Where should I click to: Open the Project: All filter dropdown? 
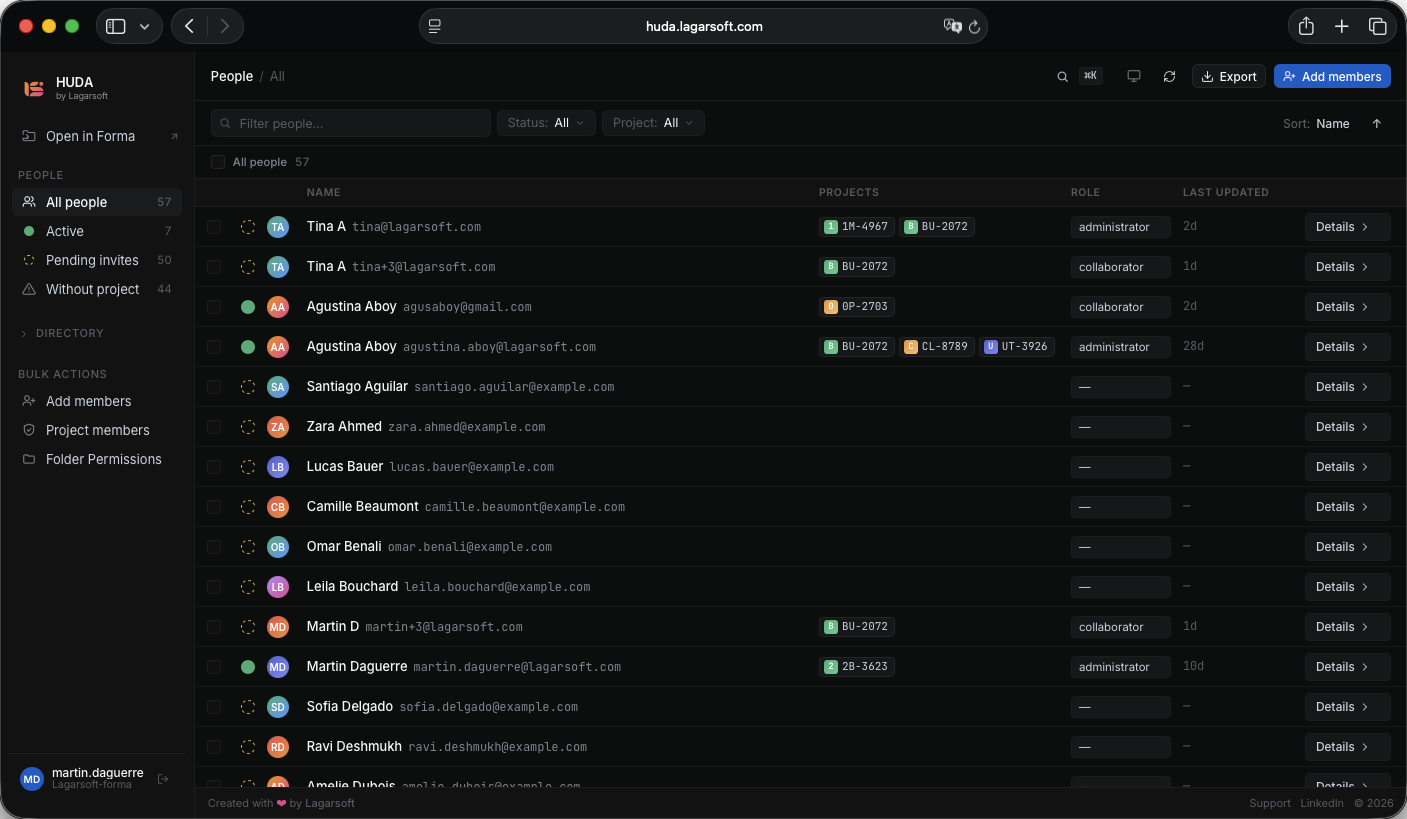coord(653,123)
